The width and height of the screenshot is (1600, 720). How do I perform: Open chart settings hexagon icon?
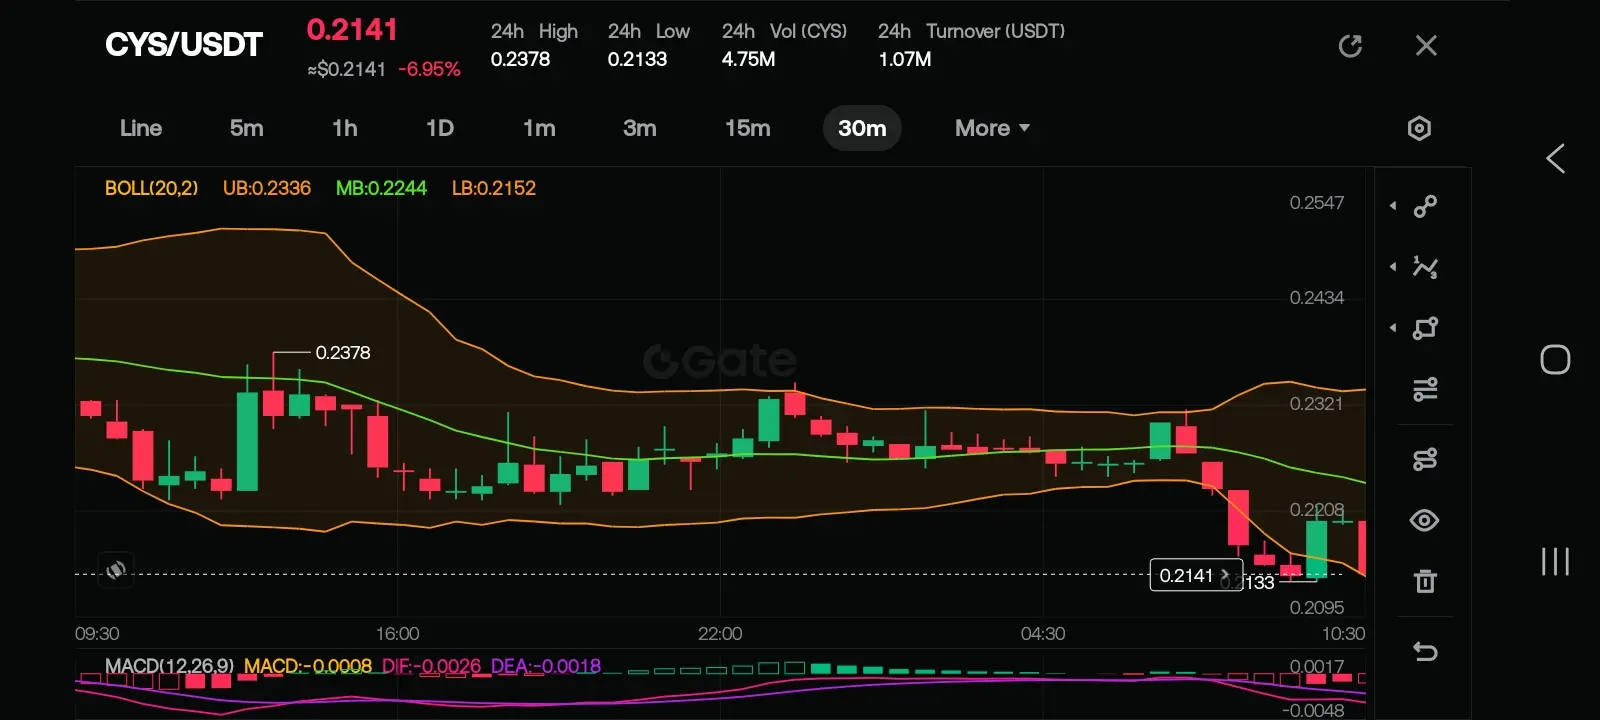tap(1419, 128)
